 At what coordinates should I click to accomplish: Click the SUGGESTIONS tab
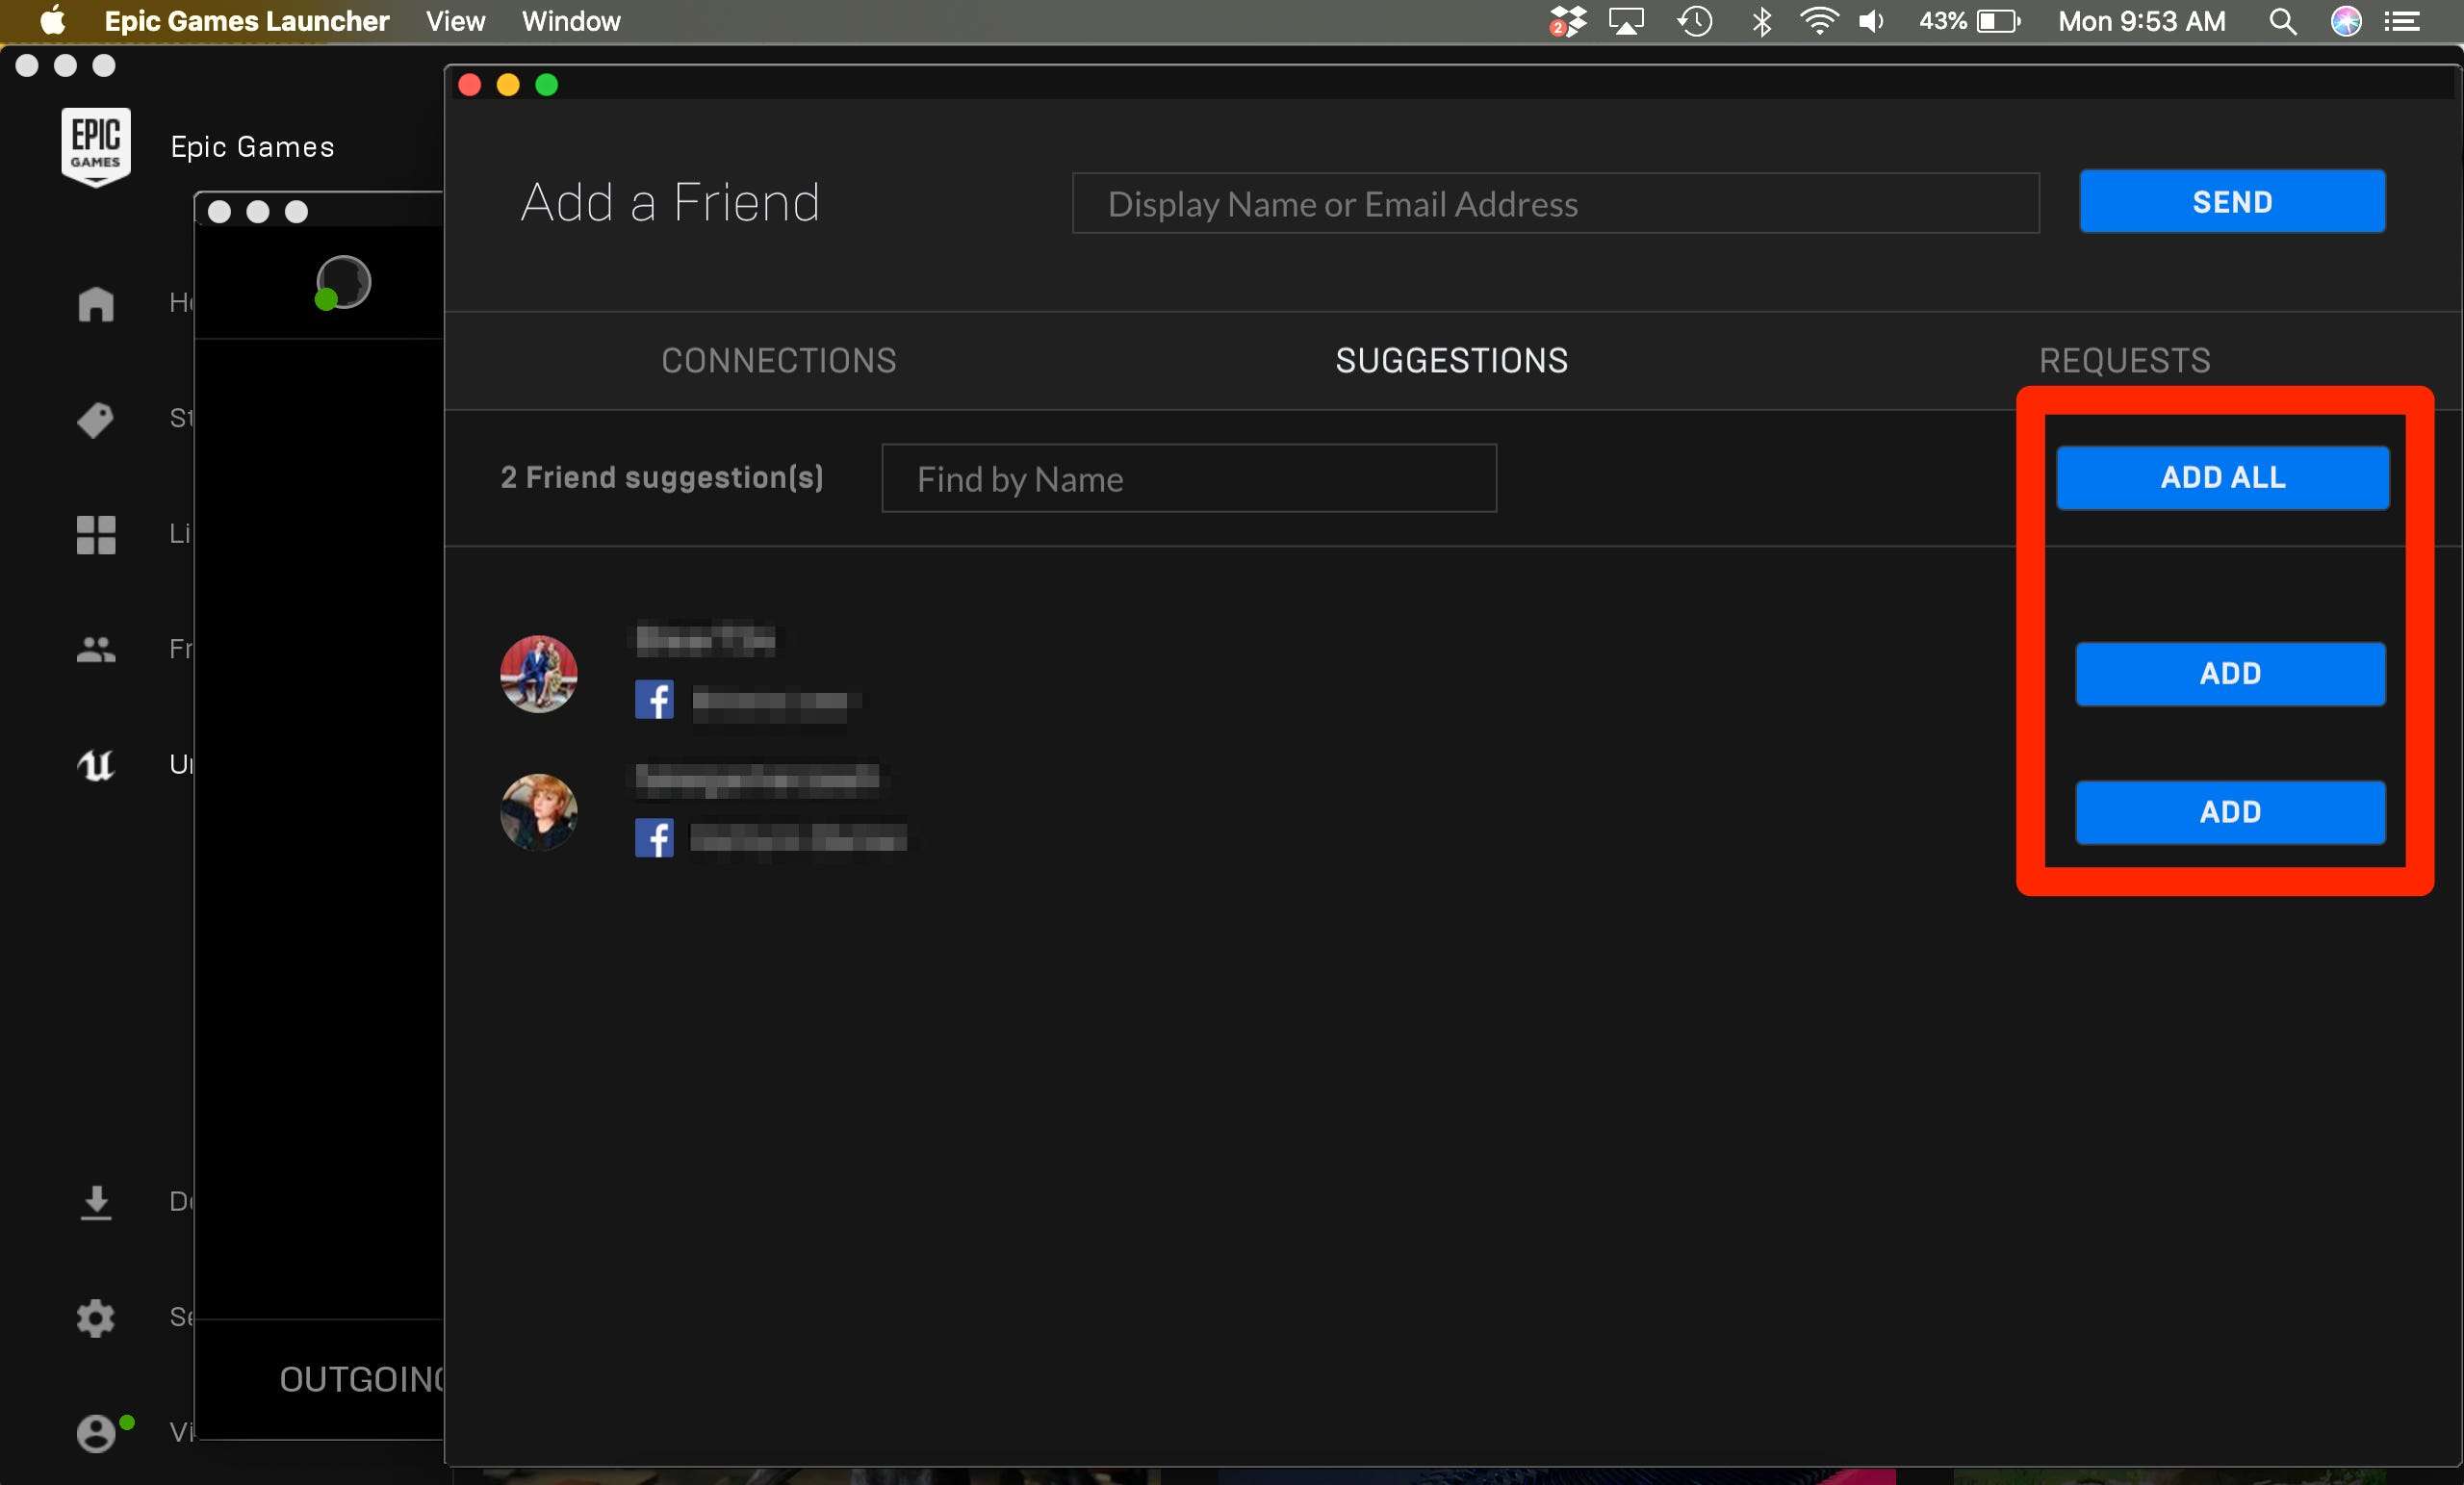tap(1453, 359)
